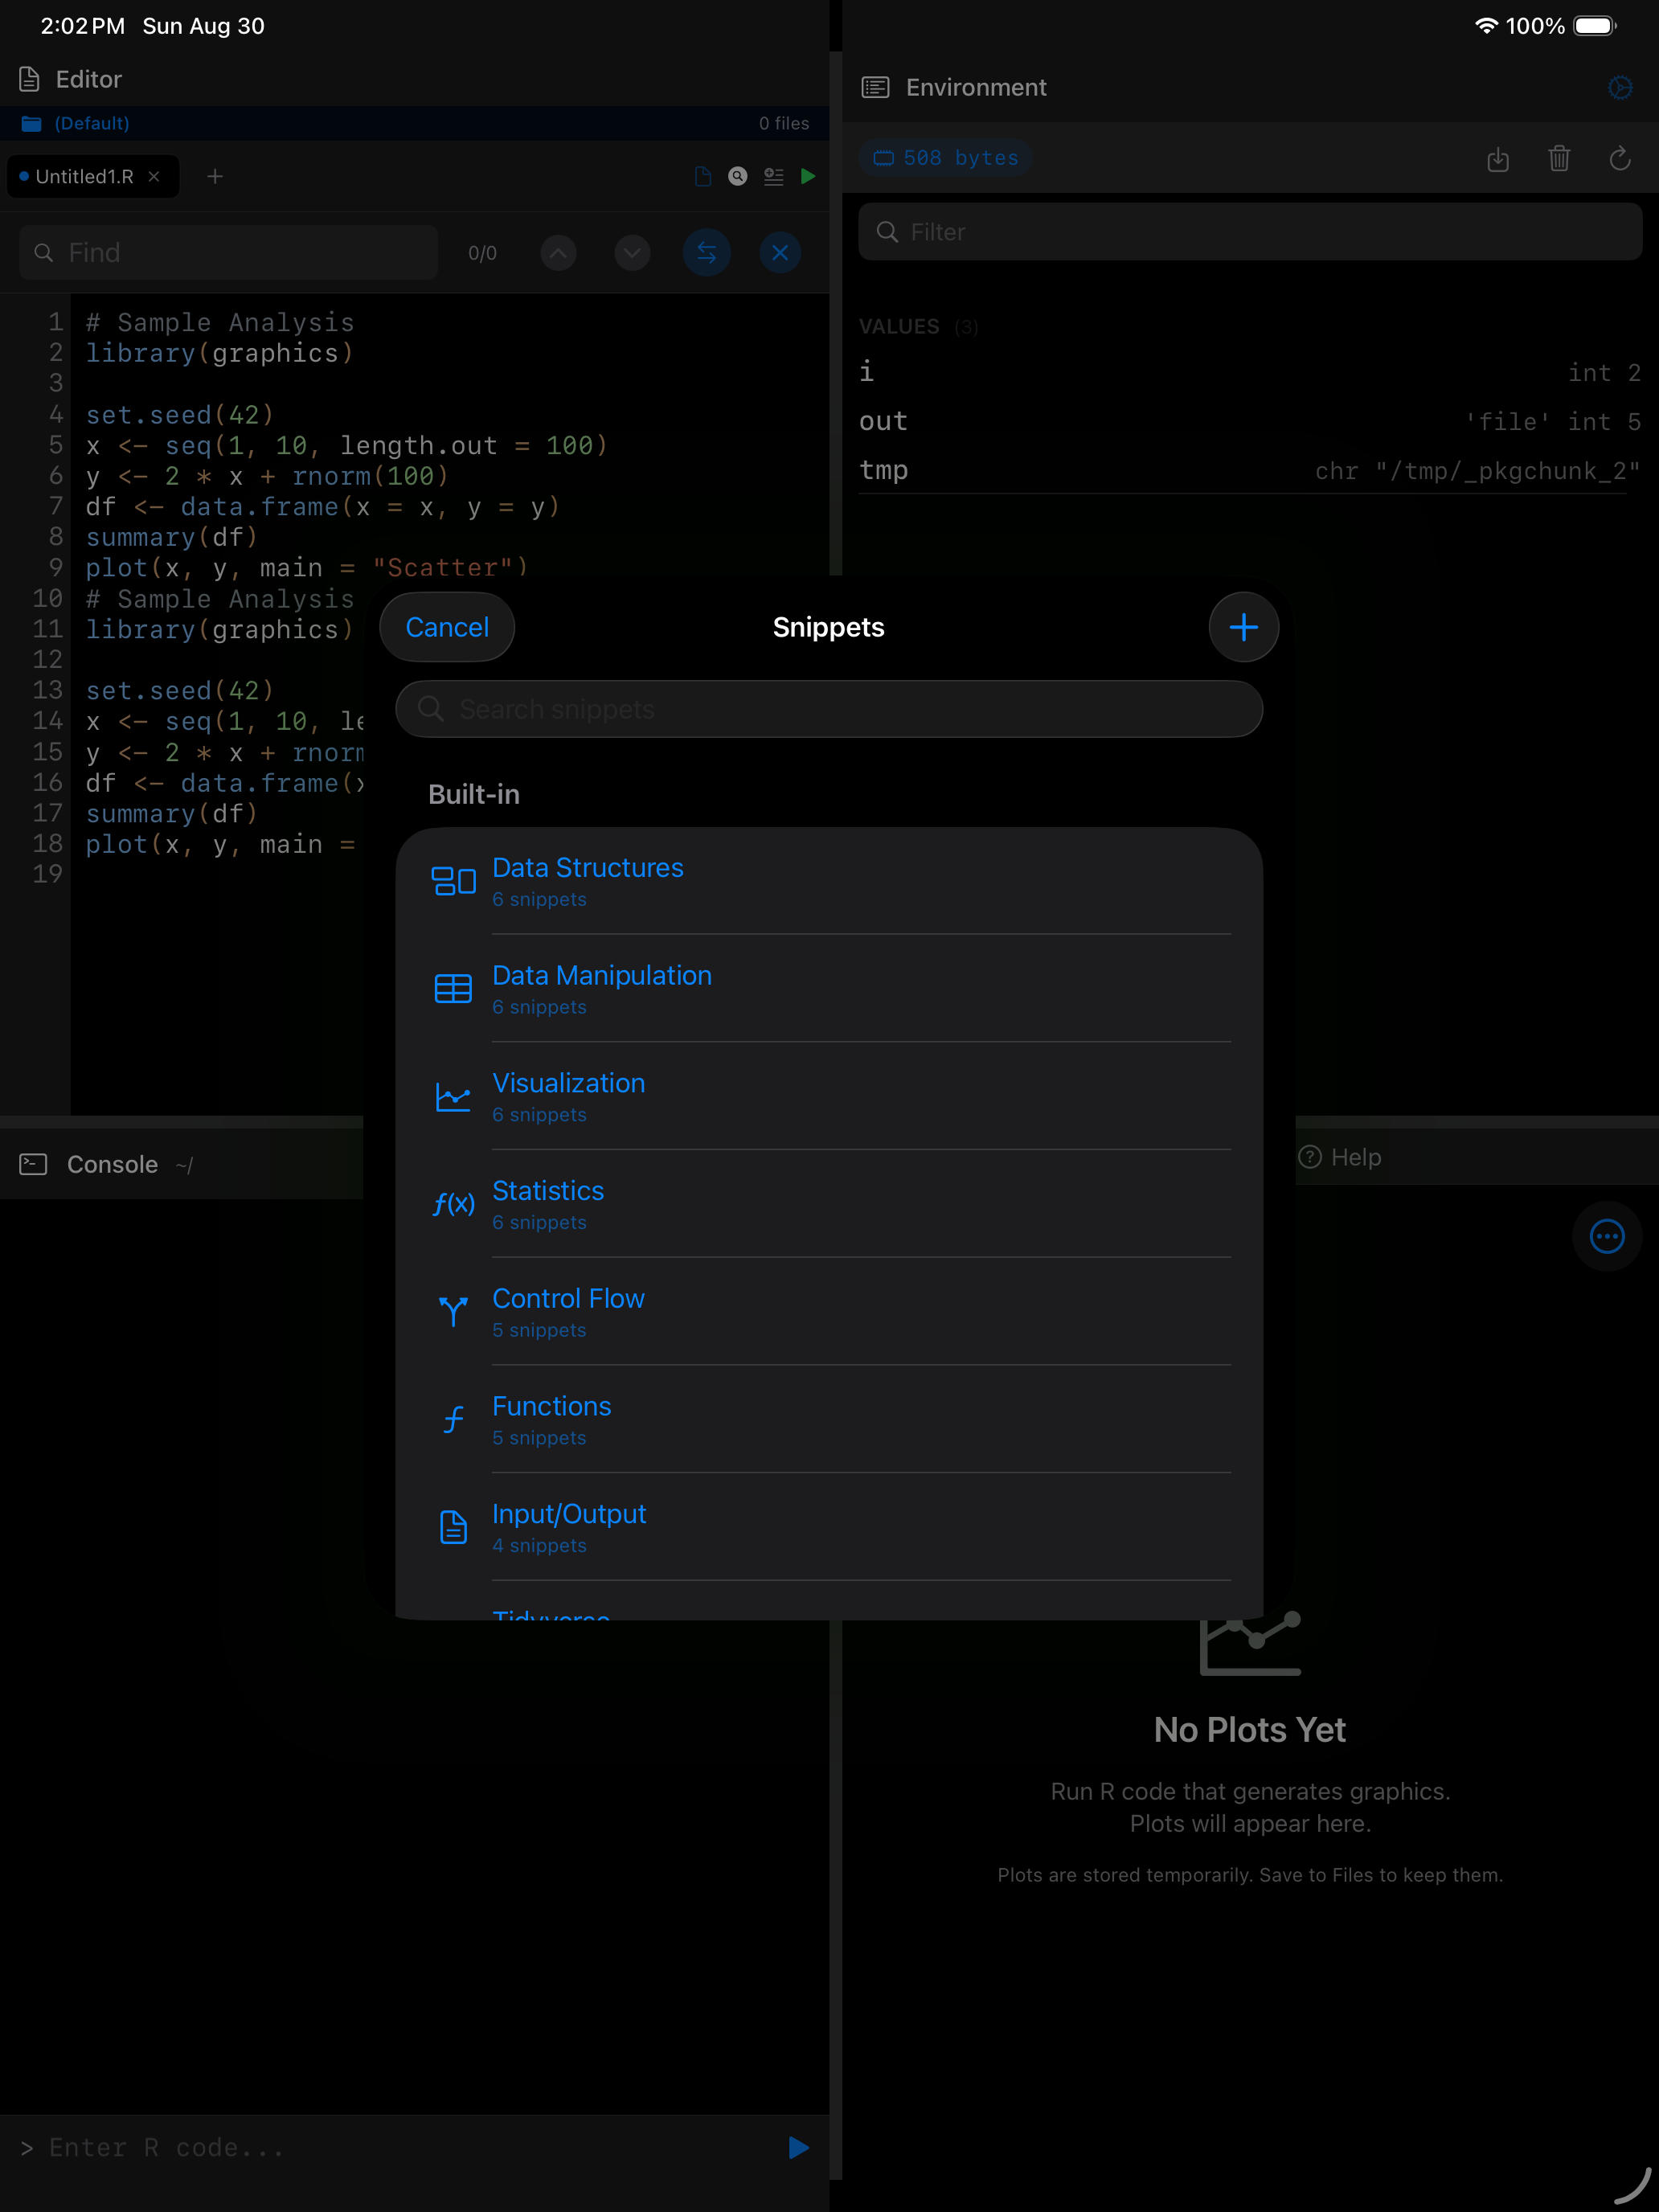The height and width of the screenshot is (2212, 1659).
Task: Check the battery indicator in status bar
Action: [x=1595, y=26]
